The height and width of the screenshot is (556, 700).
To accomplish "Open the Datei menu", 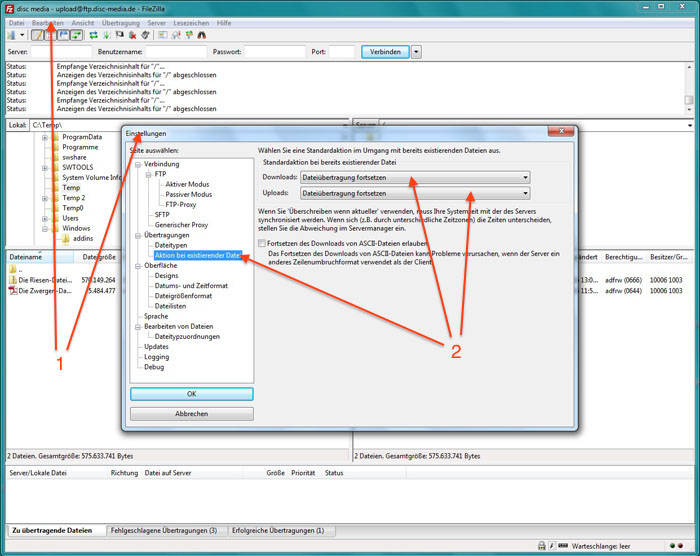I will tap(17, 23).
